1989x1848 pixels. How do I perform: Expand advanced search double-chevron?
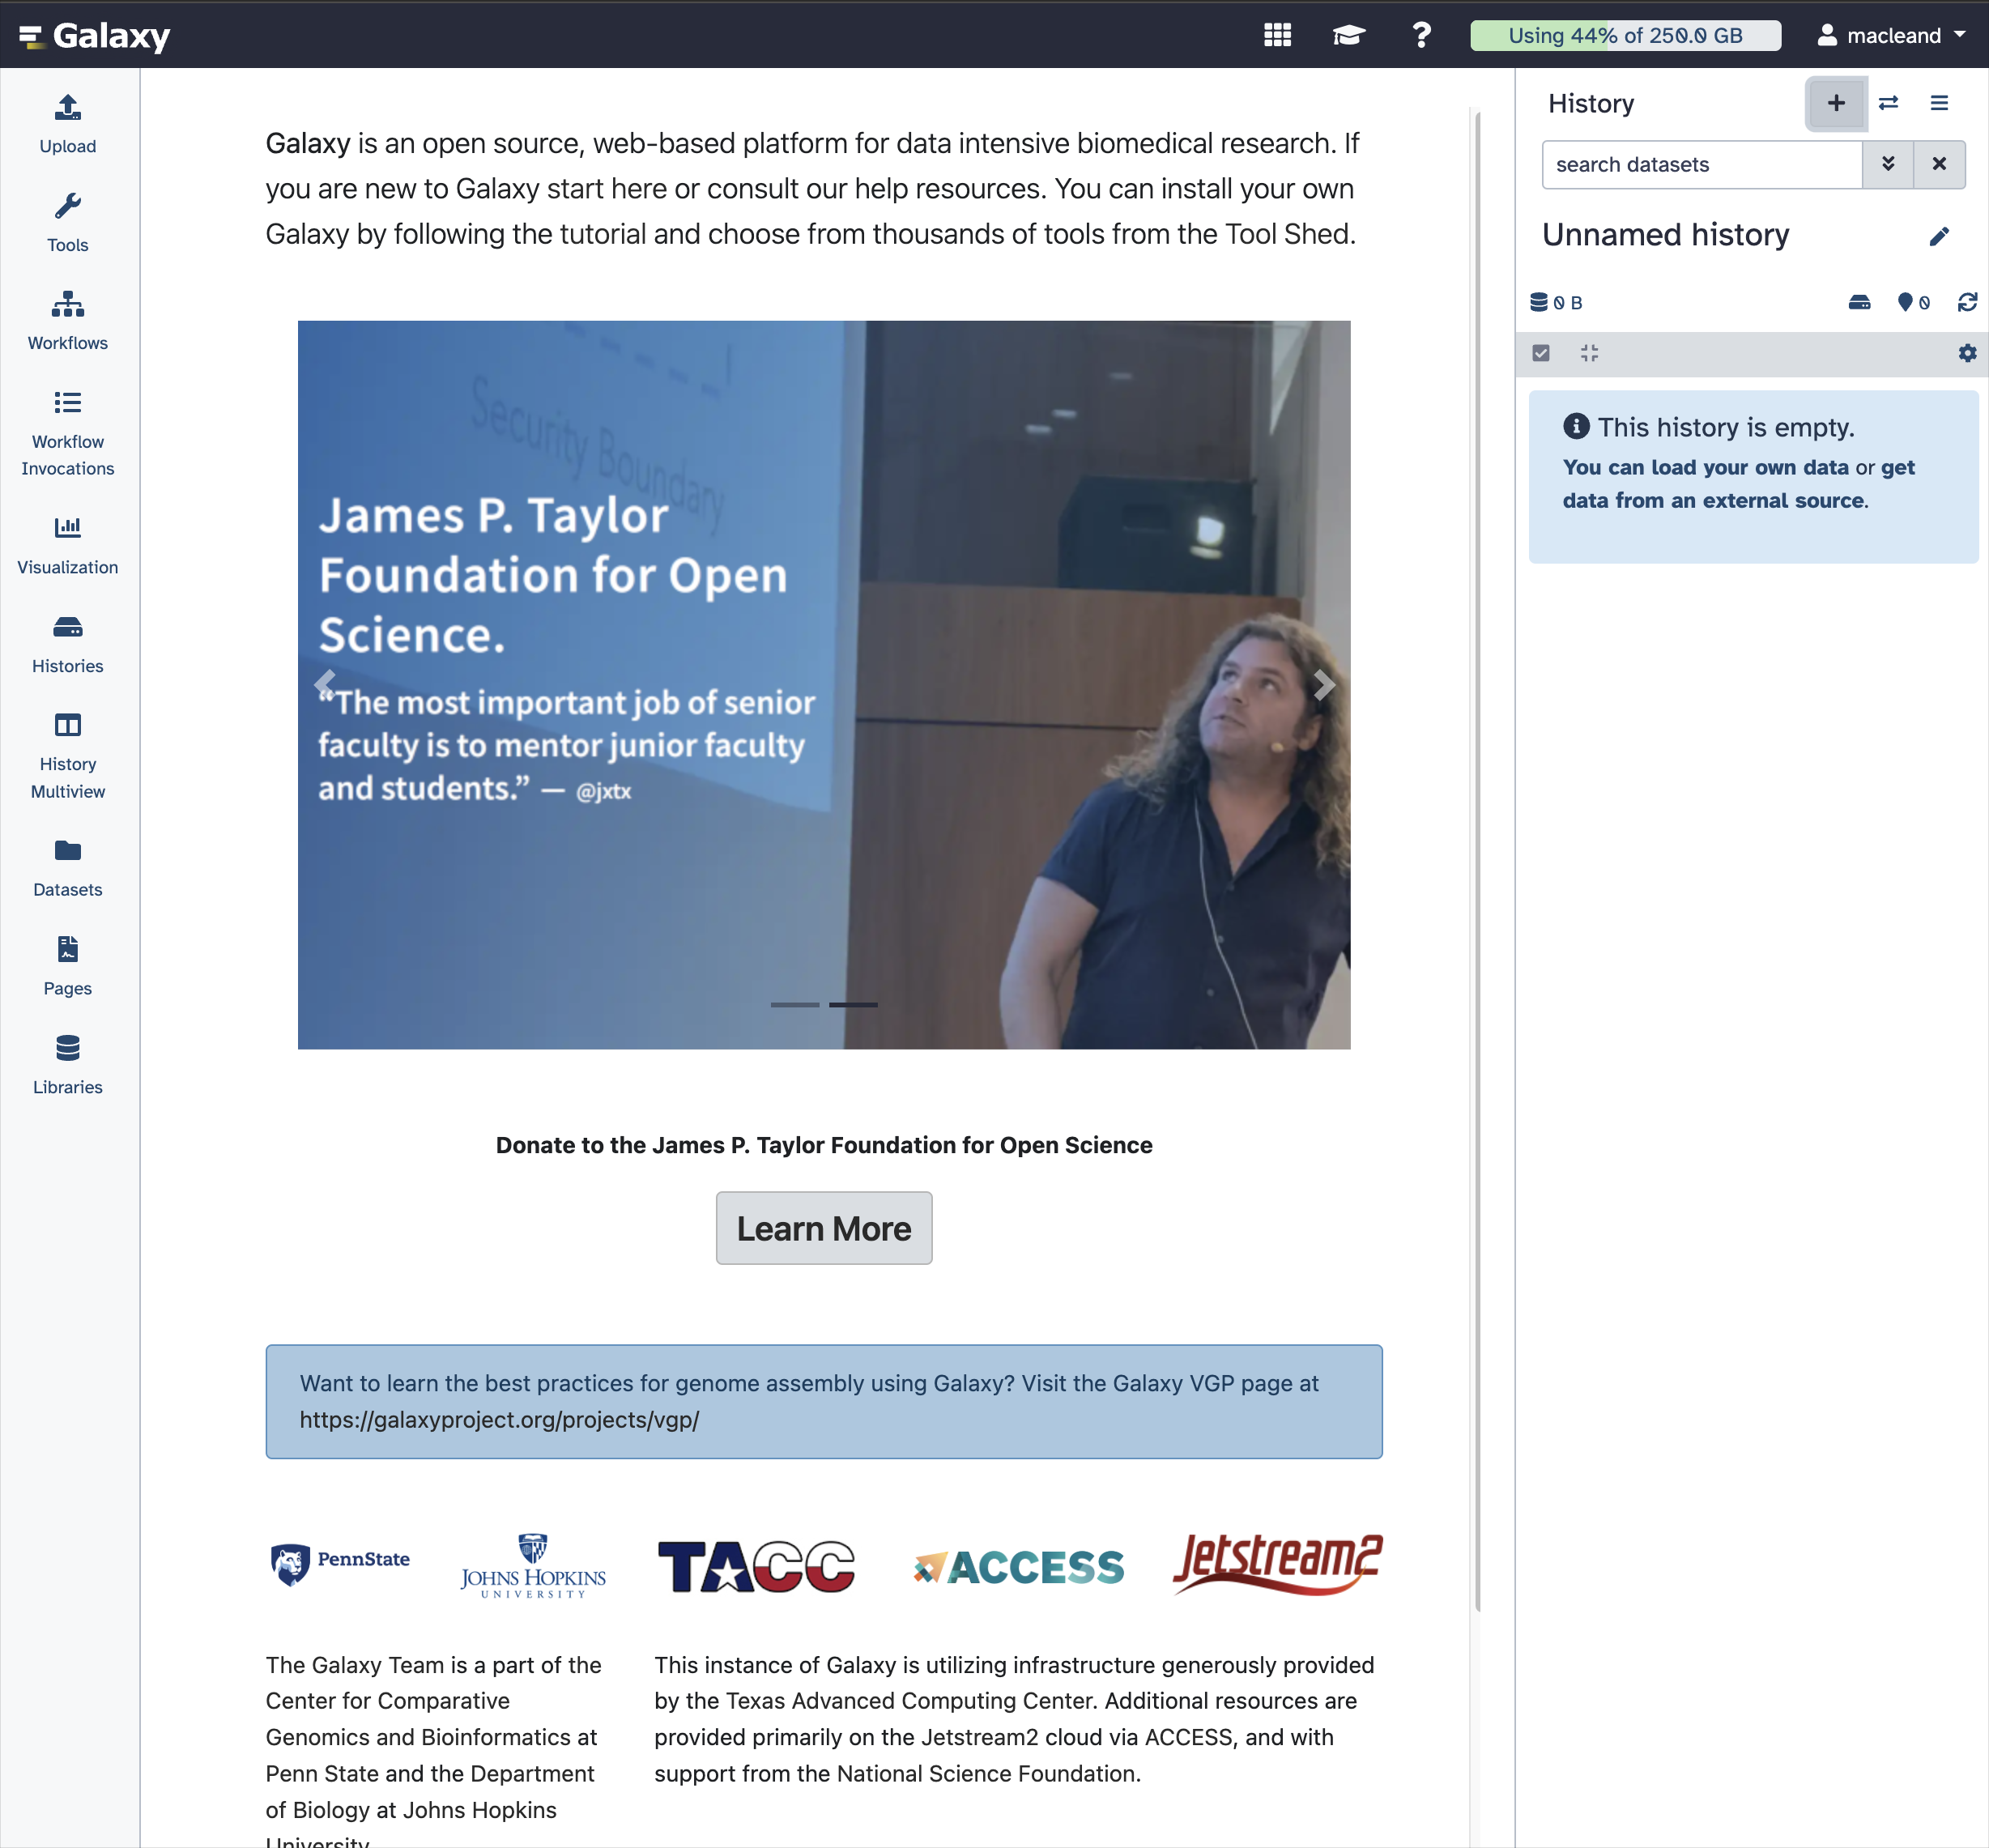tap(1887, 164)
